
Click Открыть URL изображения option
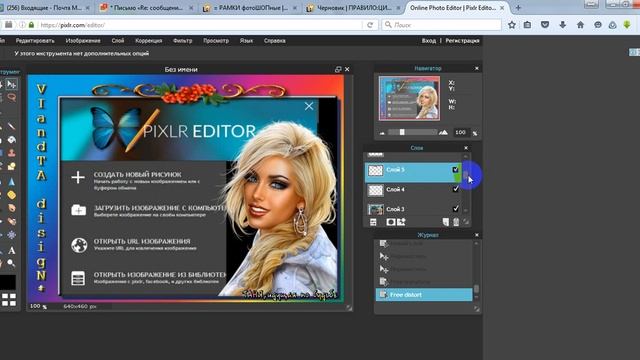(142, 241)
